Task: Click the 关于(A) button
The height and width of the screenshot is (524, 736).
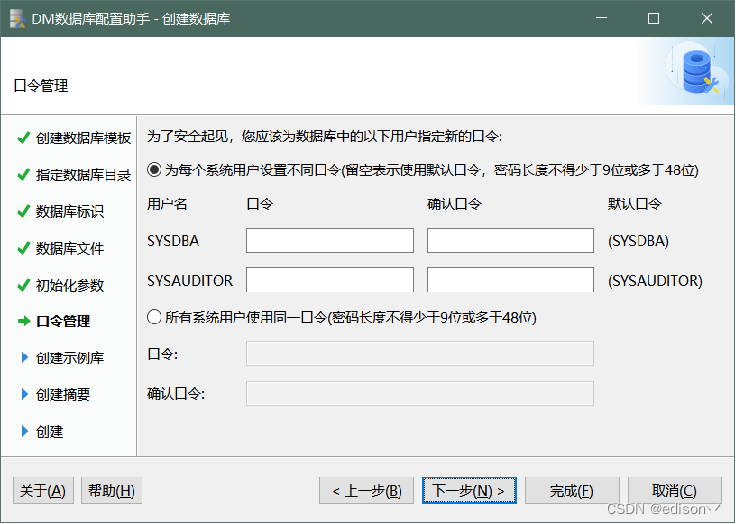Action: (x=43, y=491)
